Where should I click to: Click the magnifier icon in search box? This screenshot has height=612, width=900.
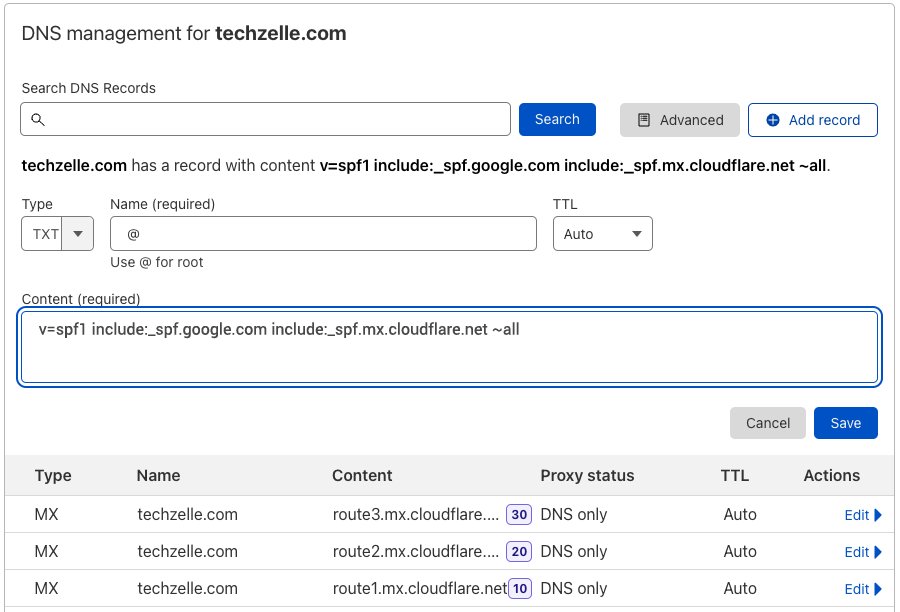tap(38, 119)
